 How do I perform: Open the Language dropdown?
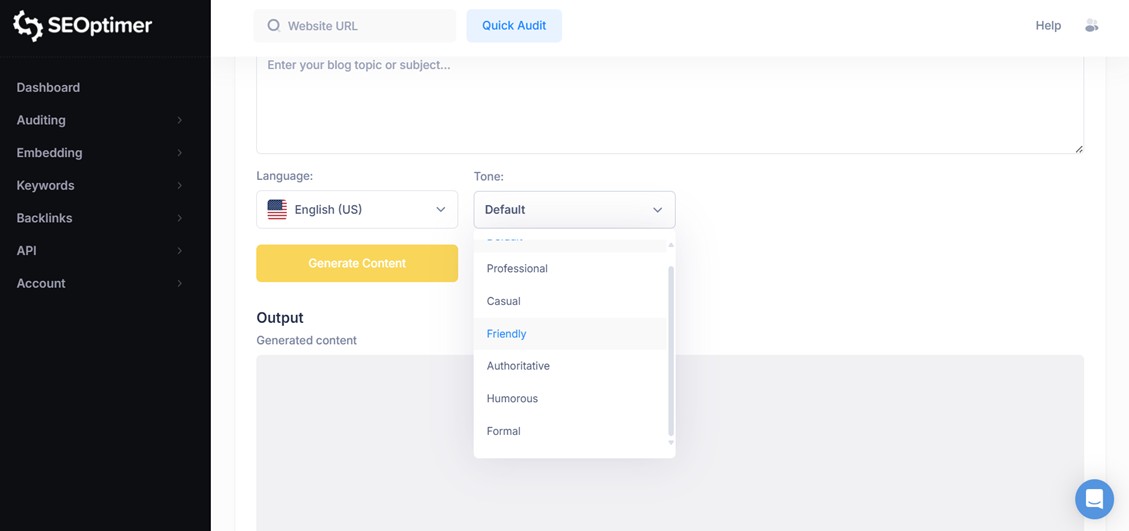357,210
